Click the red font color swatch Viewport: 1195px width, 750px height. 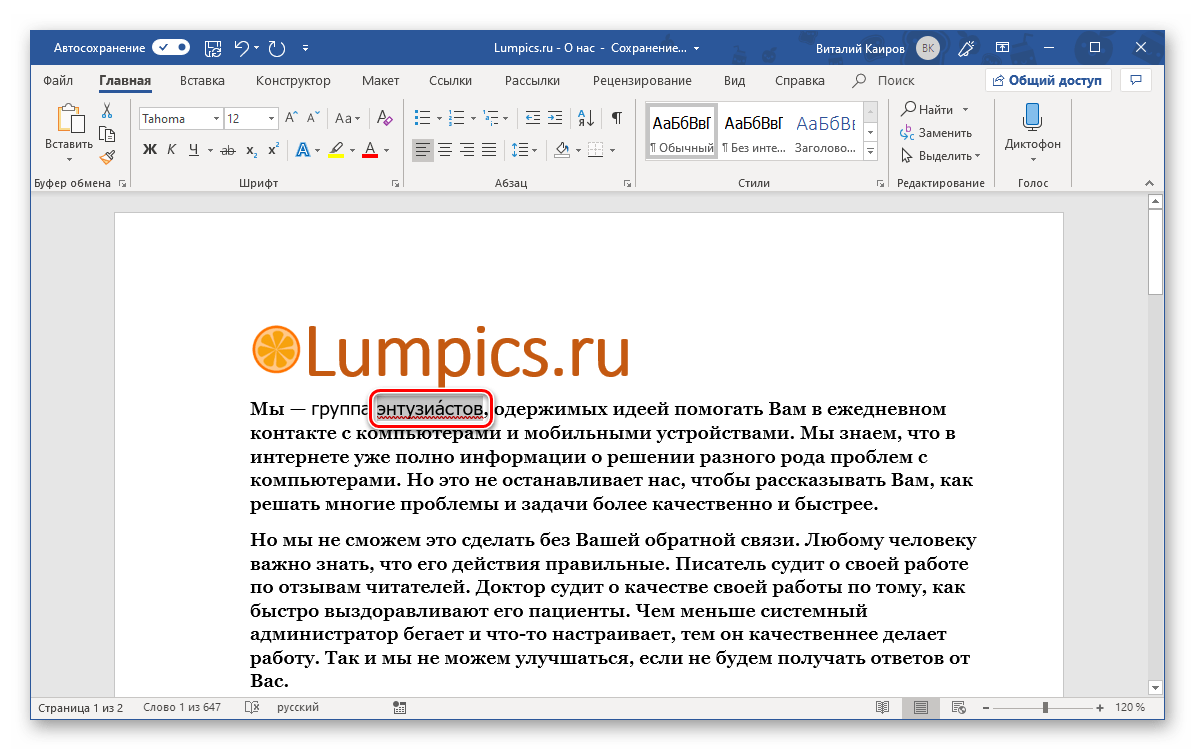pyautogui.click(x=370, y=150)
